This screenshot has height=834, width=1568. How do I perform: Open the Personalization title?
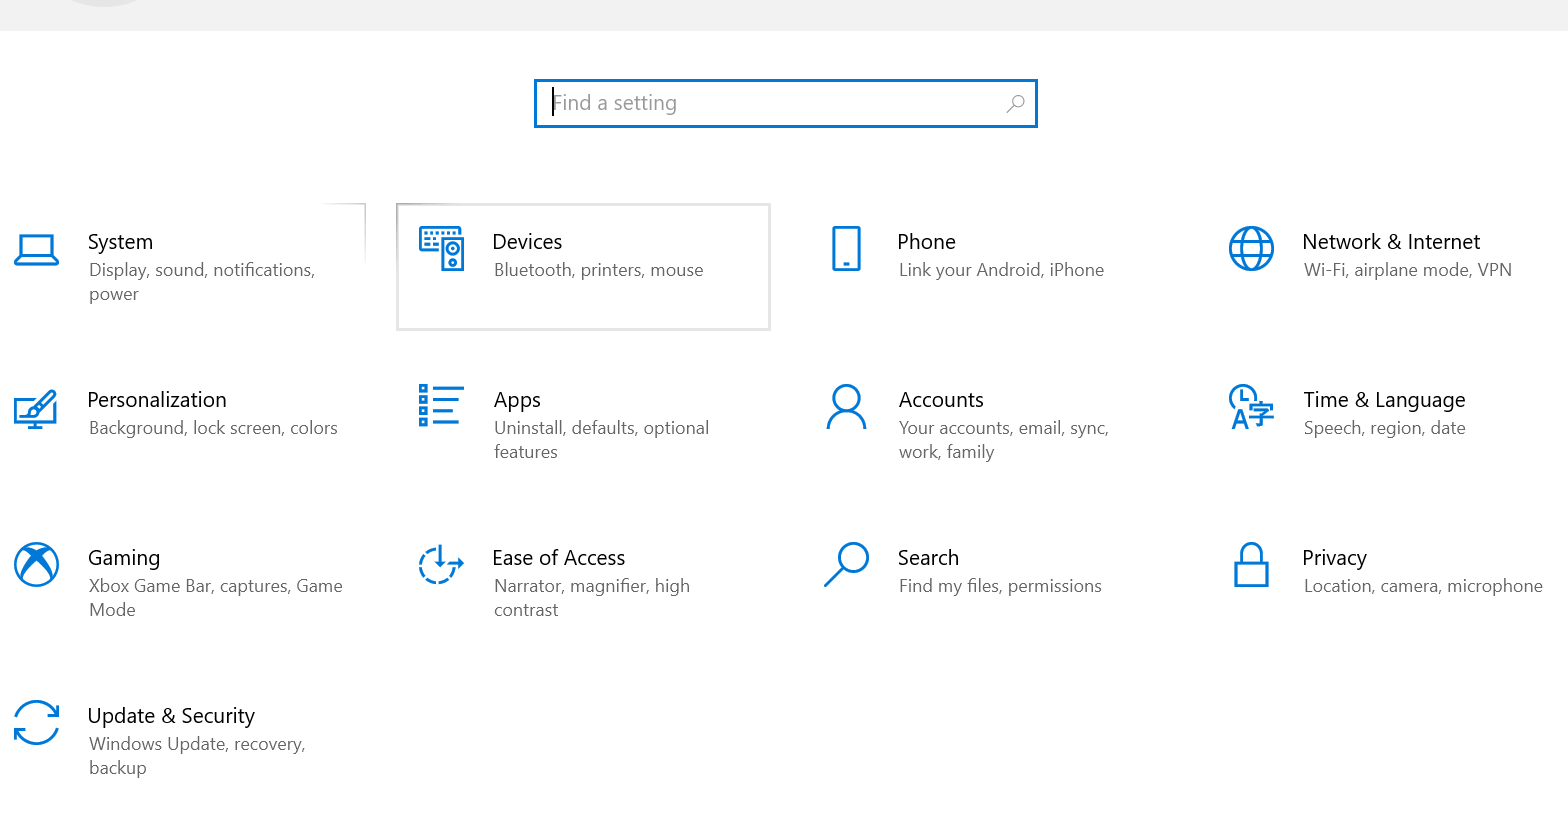pos(157,400)
